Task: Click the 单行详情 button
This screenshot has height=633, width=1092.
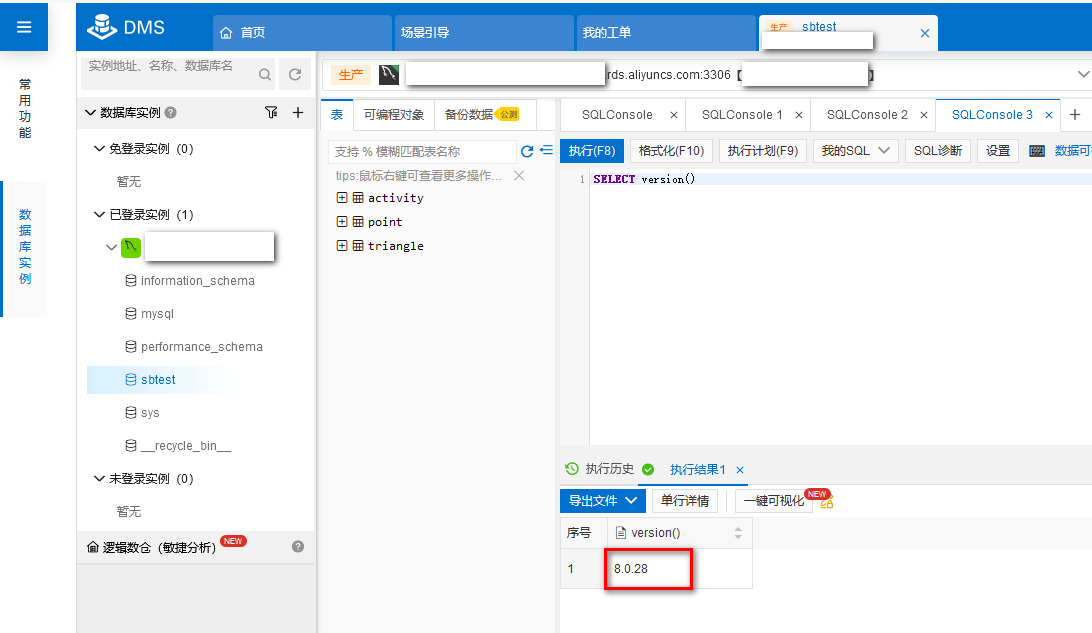Action: click(x=686, y=500)
